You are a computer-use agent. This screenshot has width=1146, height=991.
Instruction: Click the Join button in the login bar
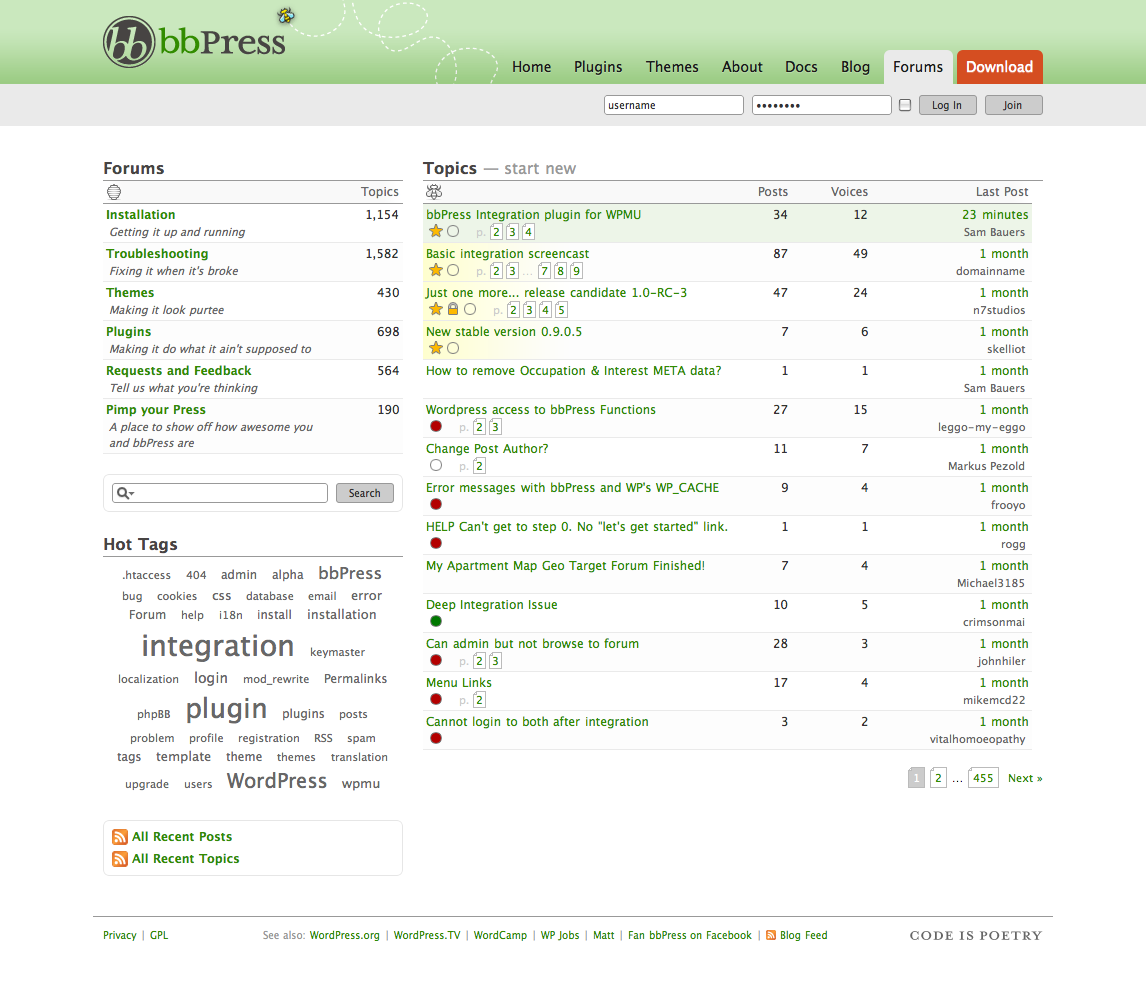[1013, 105]
